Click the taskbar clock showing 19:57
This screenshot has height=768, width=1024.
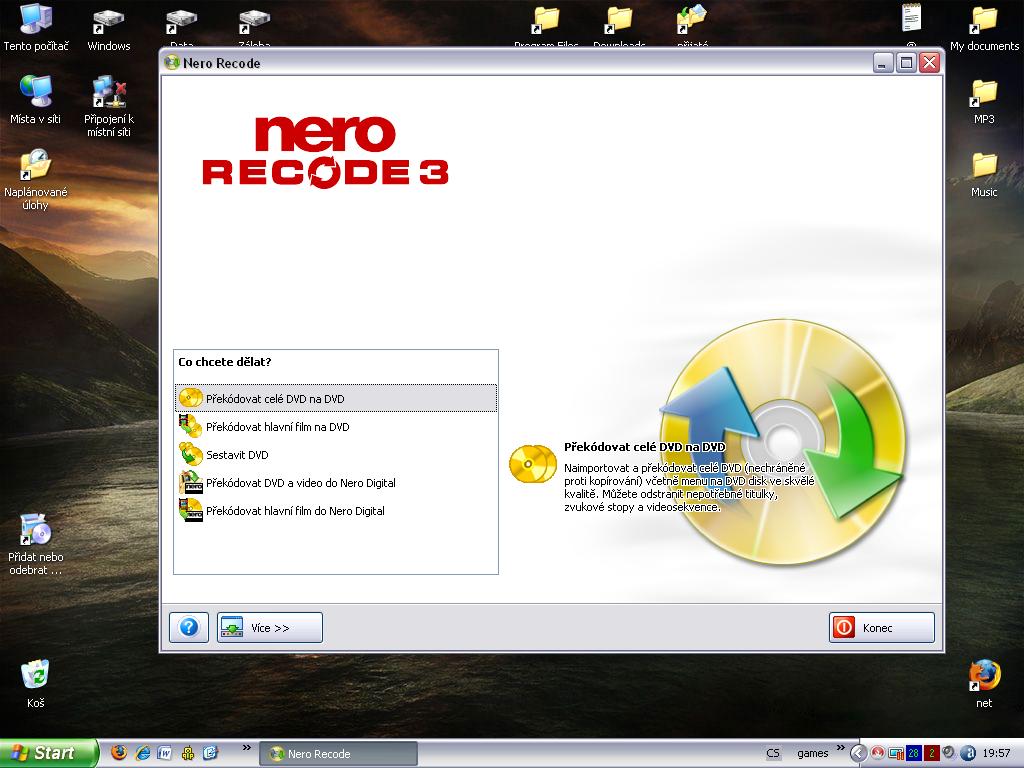pyautogui.click(x=997, y=754)
